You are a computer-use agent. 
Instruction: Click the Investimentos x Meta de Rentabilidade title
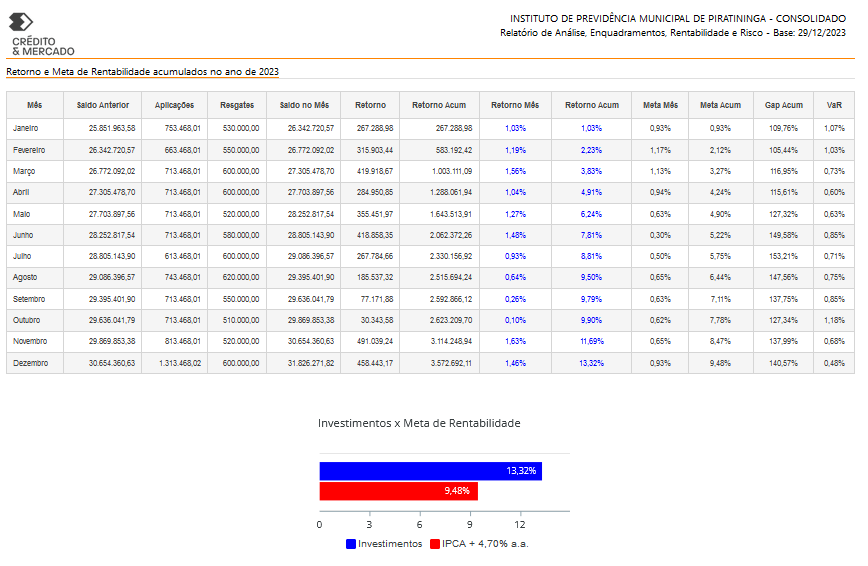click(x=419, y=423)
